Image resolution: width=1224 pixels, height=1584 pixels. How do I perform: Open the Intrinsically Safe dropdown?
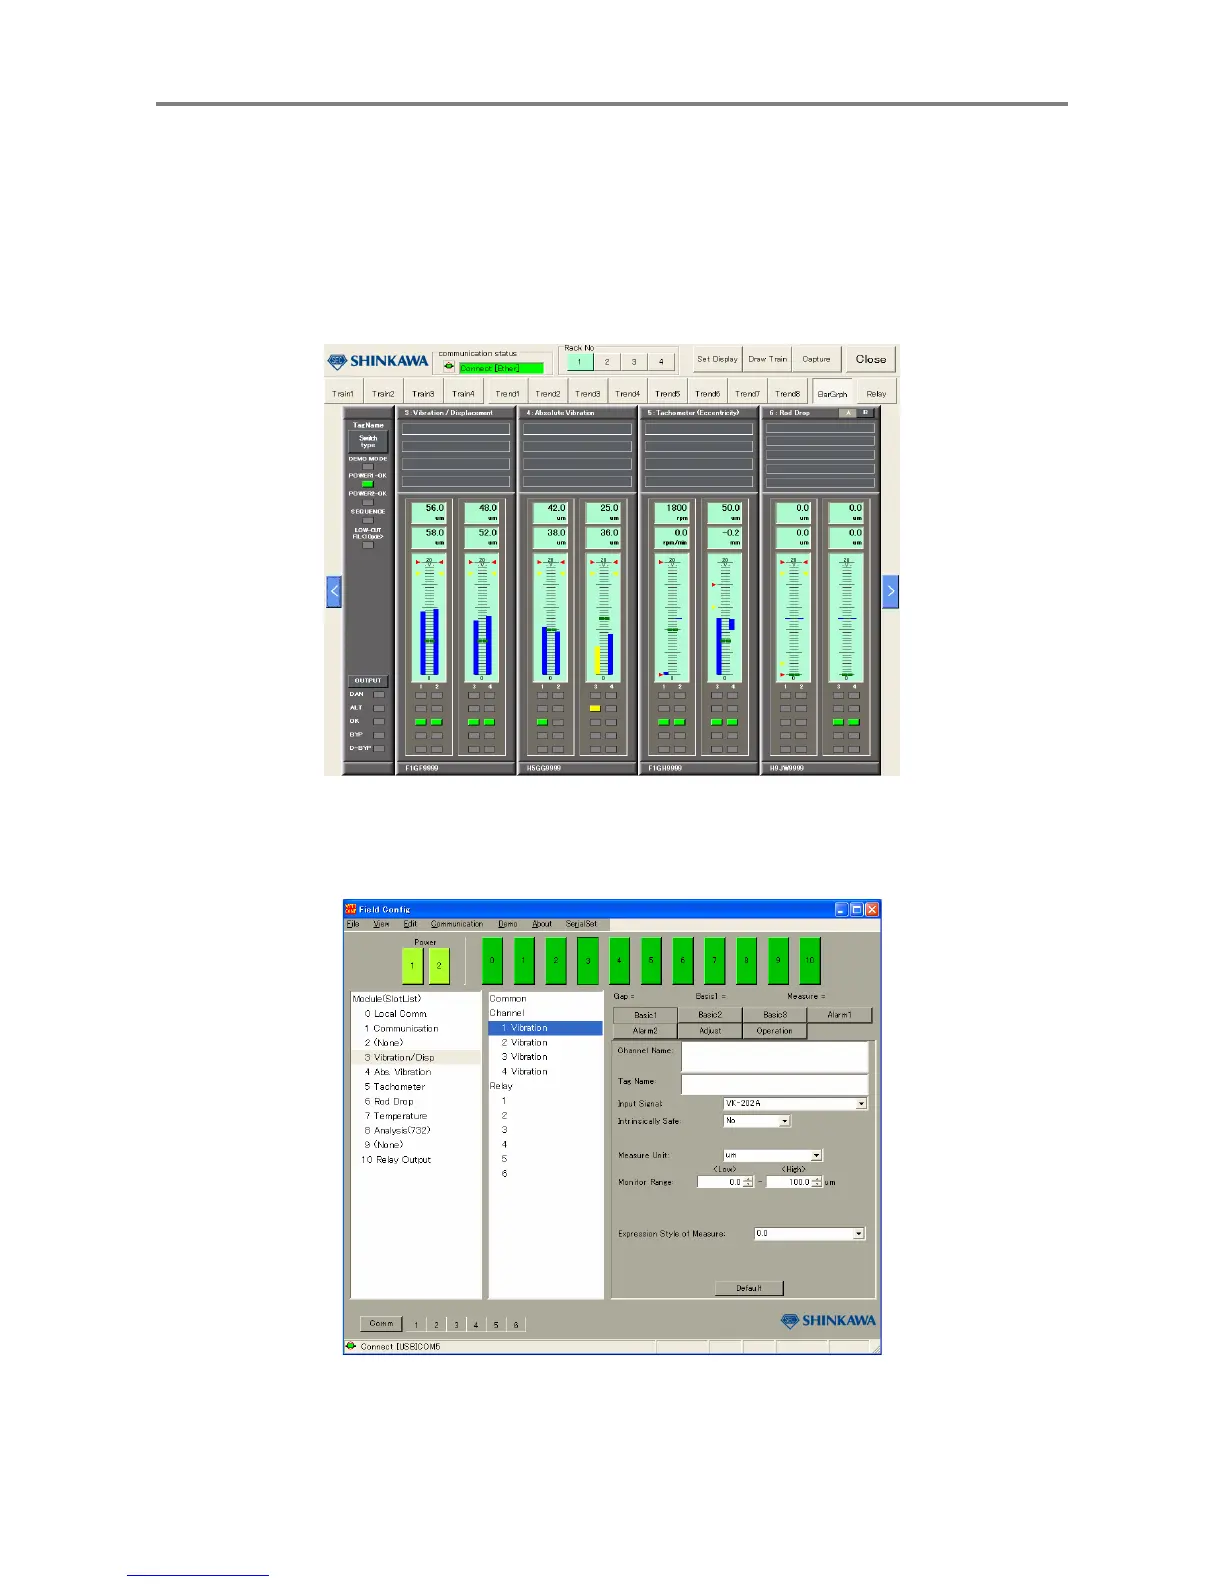click(784, 1121)
